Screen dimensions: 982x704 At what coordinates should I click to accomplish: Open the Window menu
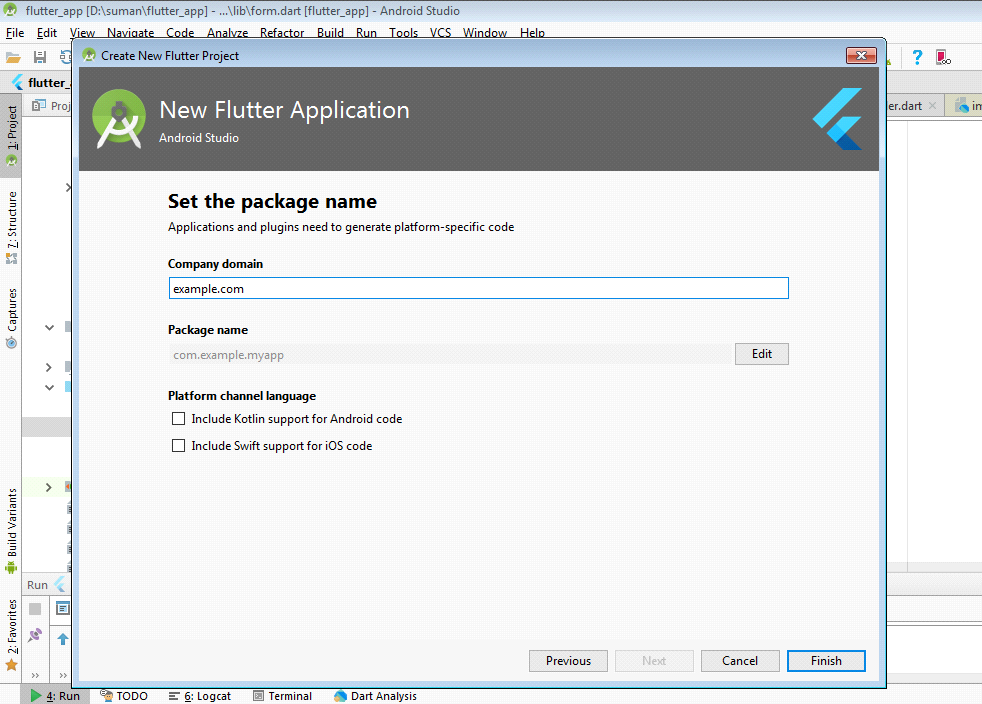click(x=485, y=33)
